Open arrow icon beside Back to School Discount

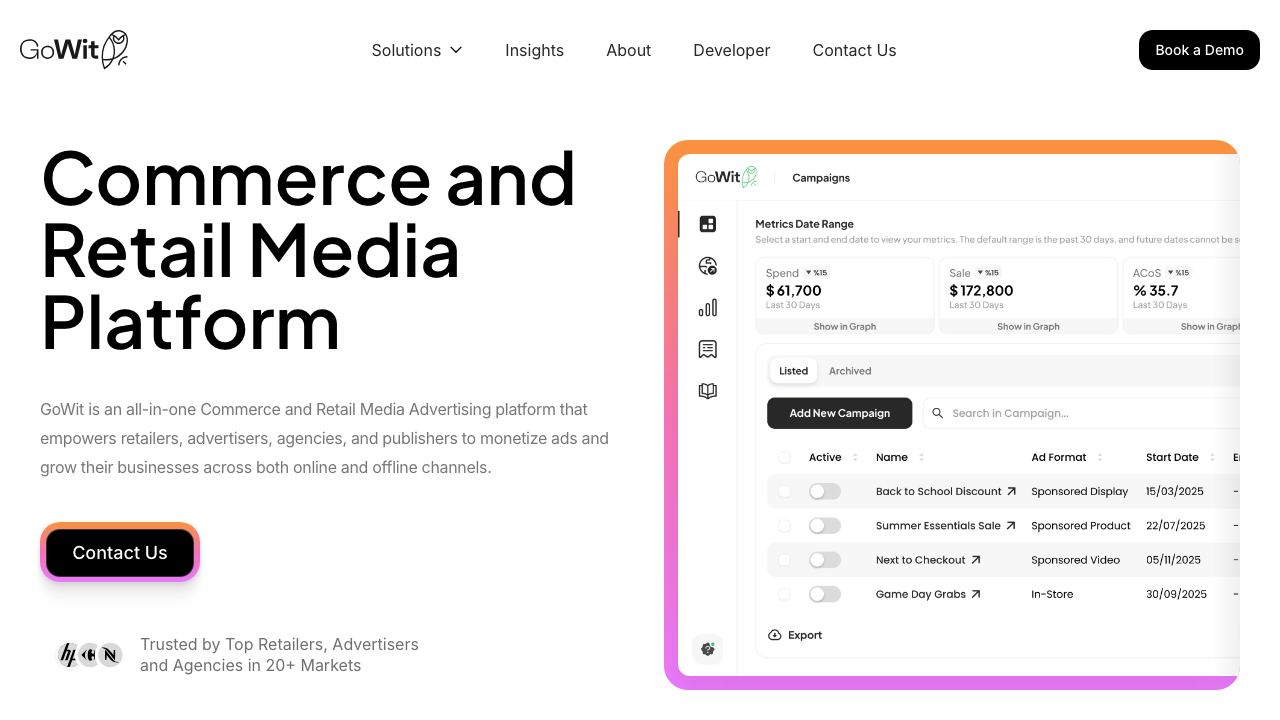(x=1011, y=491)
